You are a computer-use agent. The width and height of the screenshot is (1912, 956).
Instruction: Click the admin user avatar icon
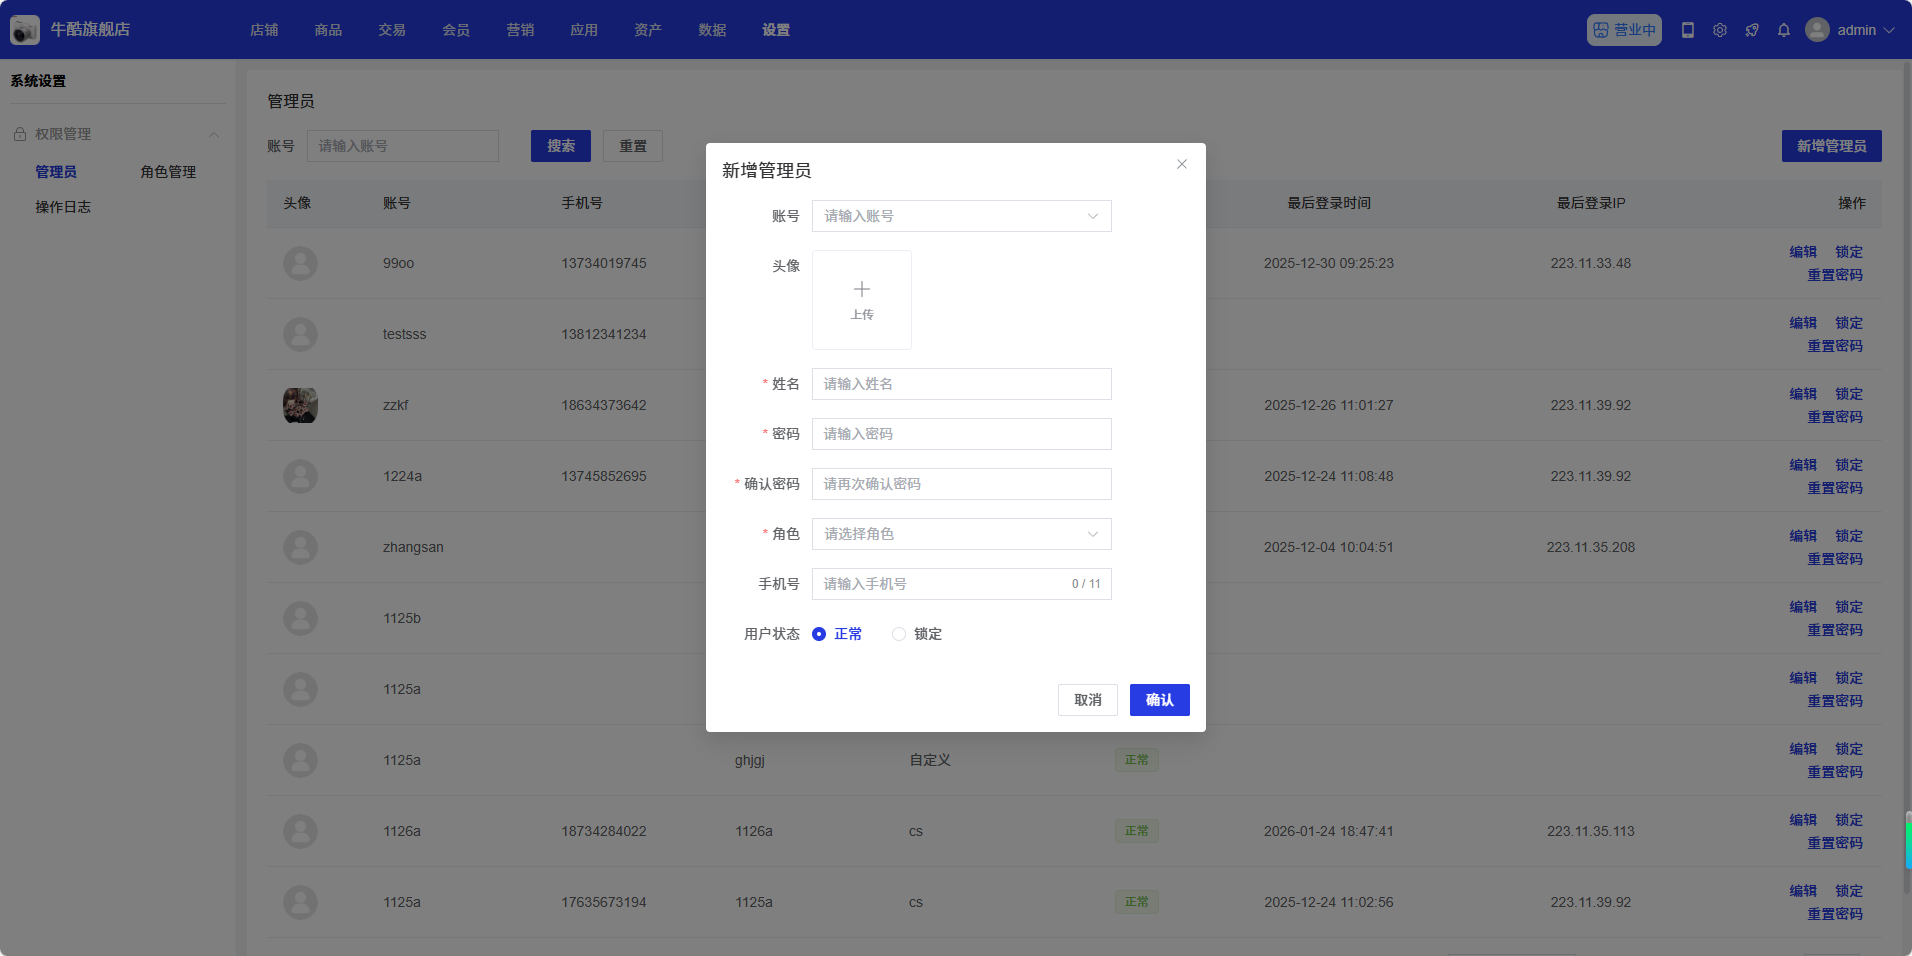tap(1817, 30)
